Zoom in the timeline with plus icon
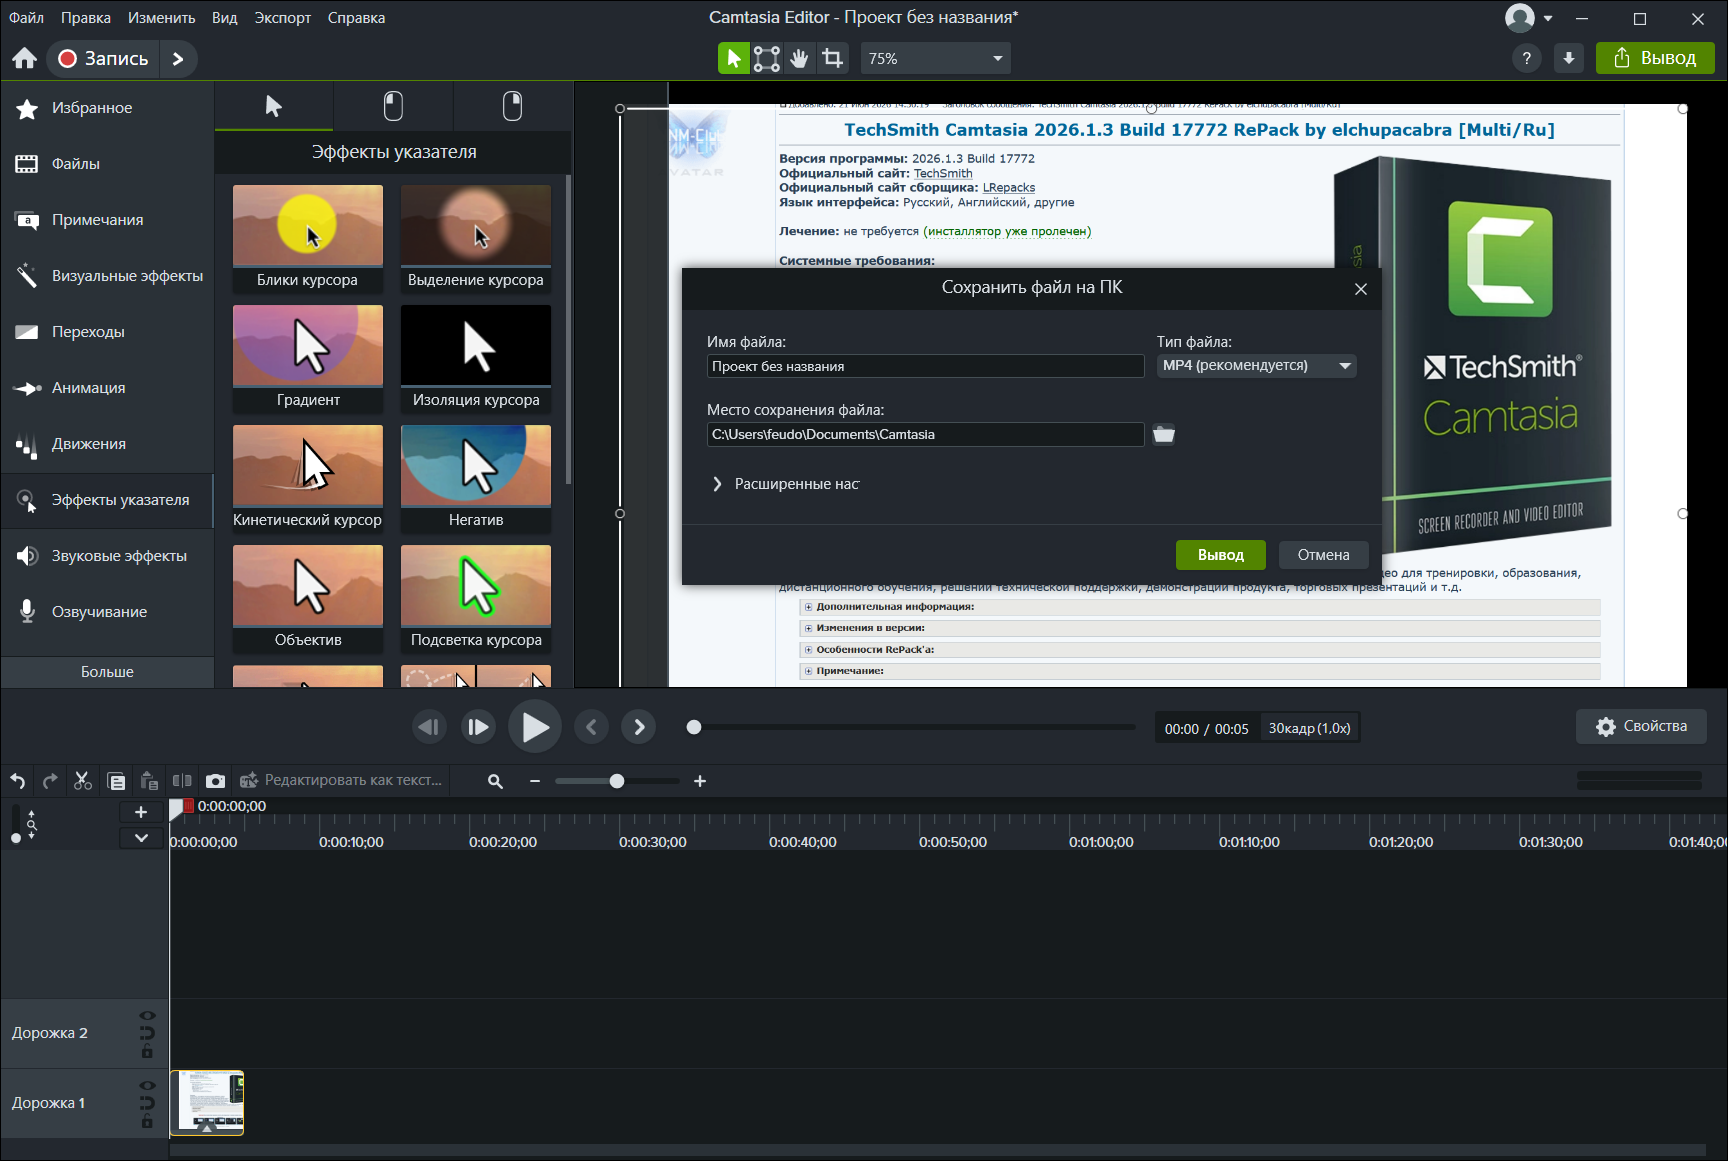This screenshot has height=1161, width=1728. point(700,781)
